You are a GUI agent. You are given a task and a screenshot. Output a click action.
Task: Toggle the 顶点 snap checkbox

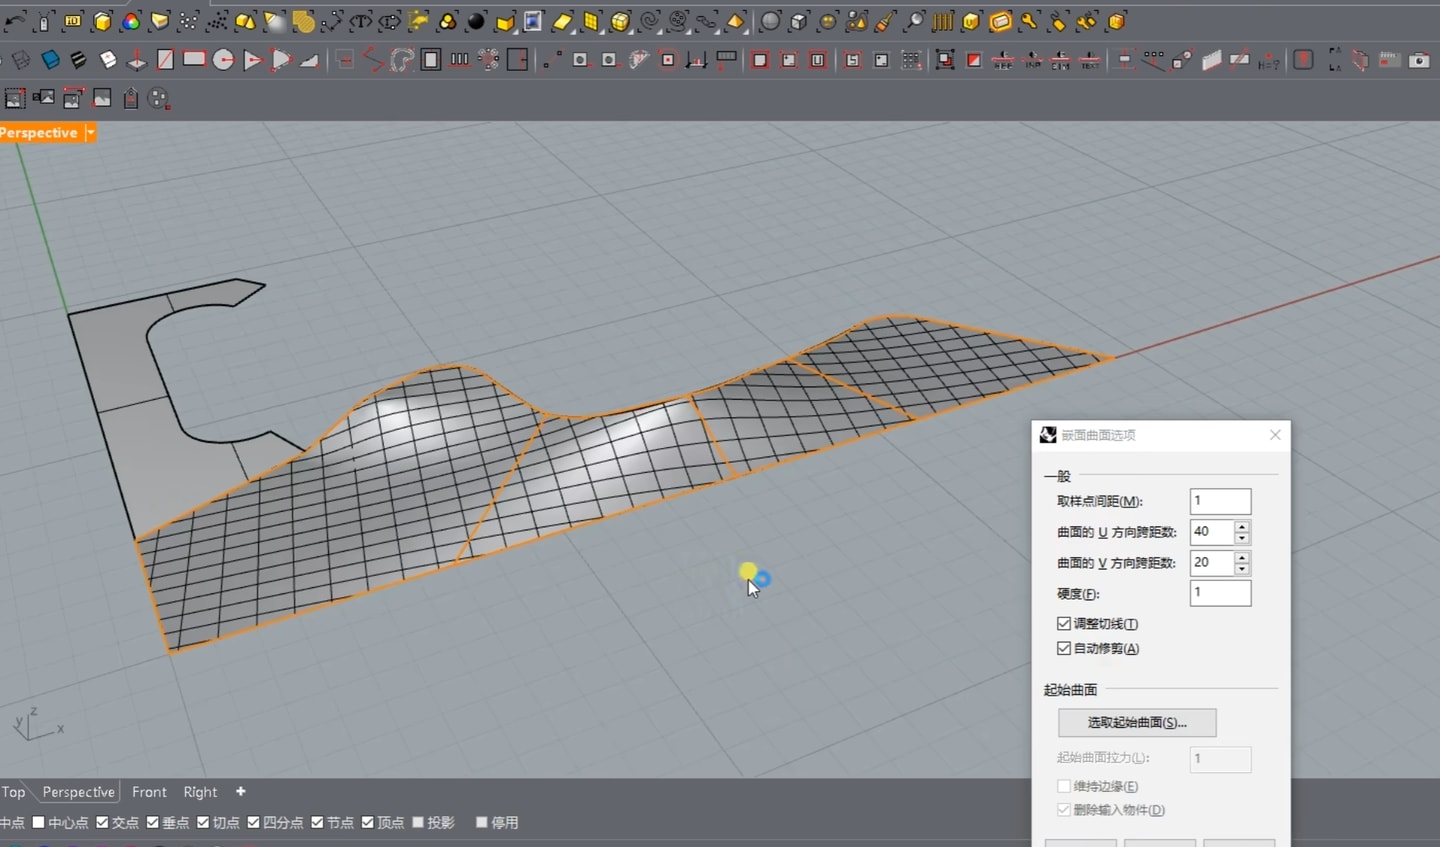(x=368, y=822)
